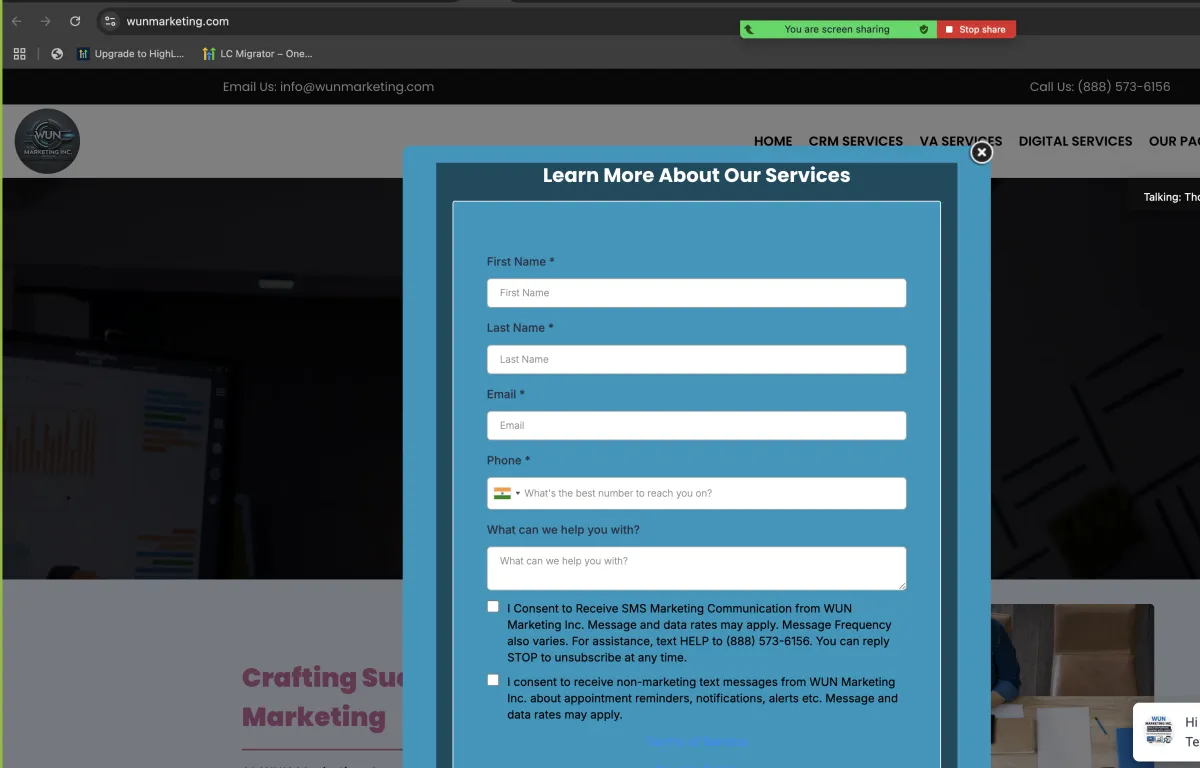Open LC Migrator bookmark
Screen dimensions: 1200x768
(x=258, y=54)
